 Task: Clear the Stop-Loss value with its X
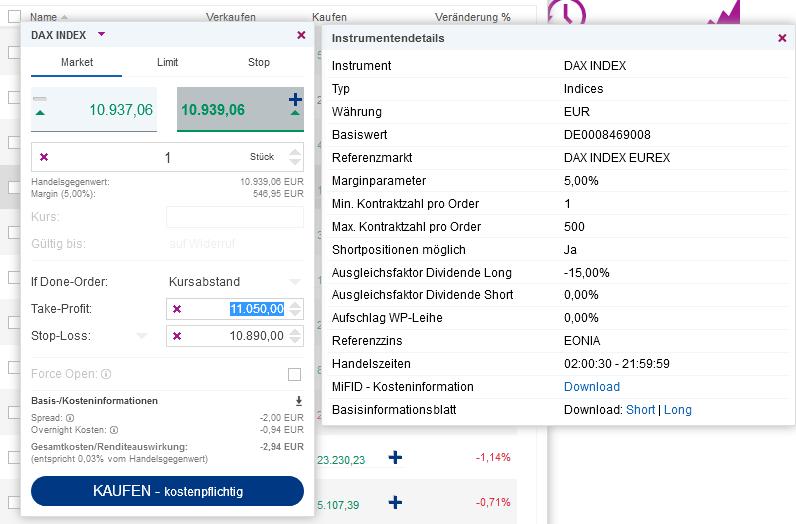tap(177, 336)
